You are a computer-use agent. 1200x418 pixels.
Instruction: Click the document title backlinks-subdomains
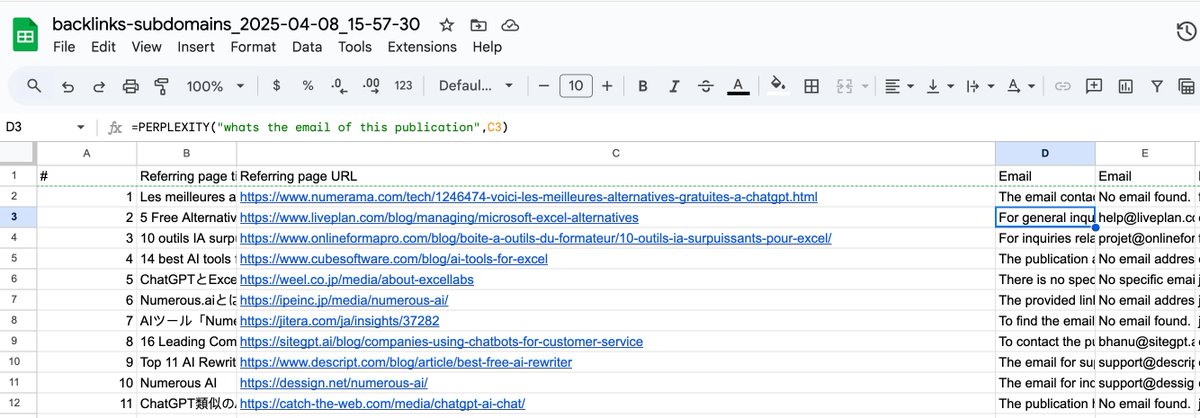[236, 23]
